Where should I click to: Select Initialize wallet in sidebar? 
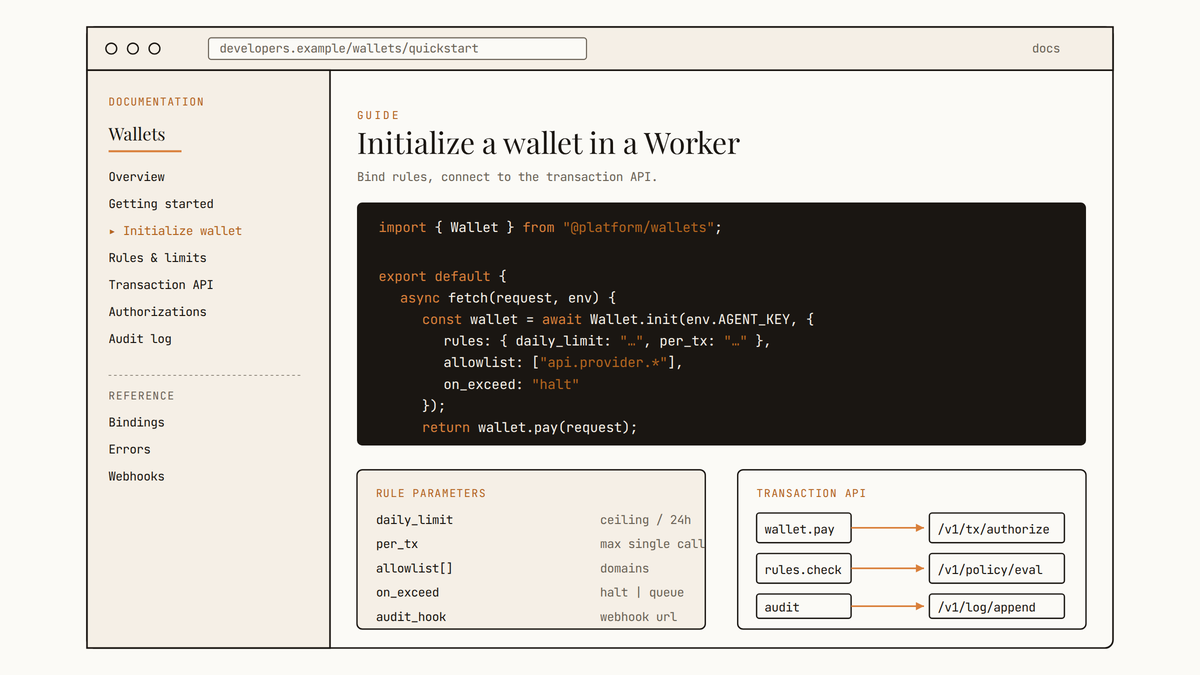182,231
